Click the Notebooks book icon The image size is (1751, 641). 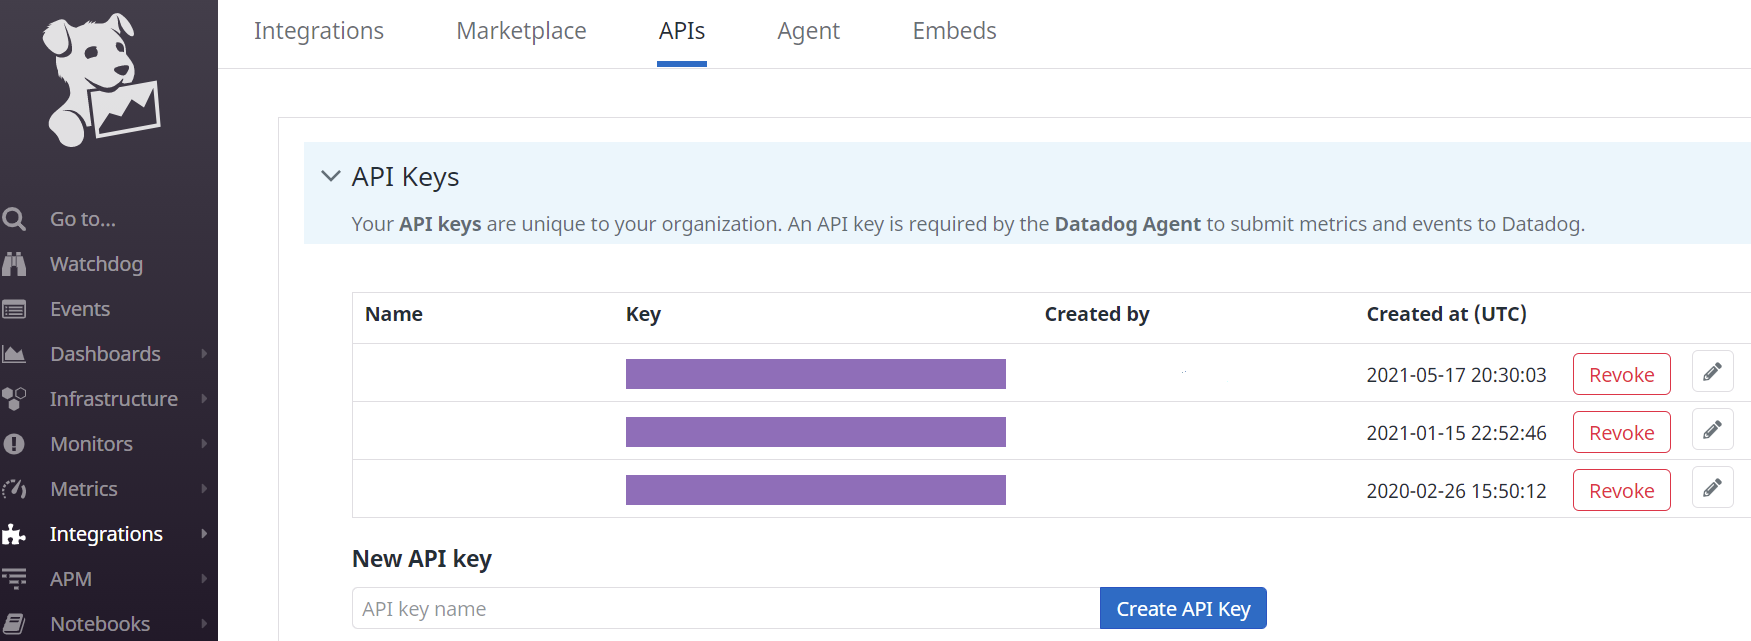click(14, 624)
